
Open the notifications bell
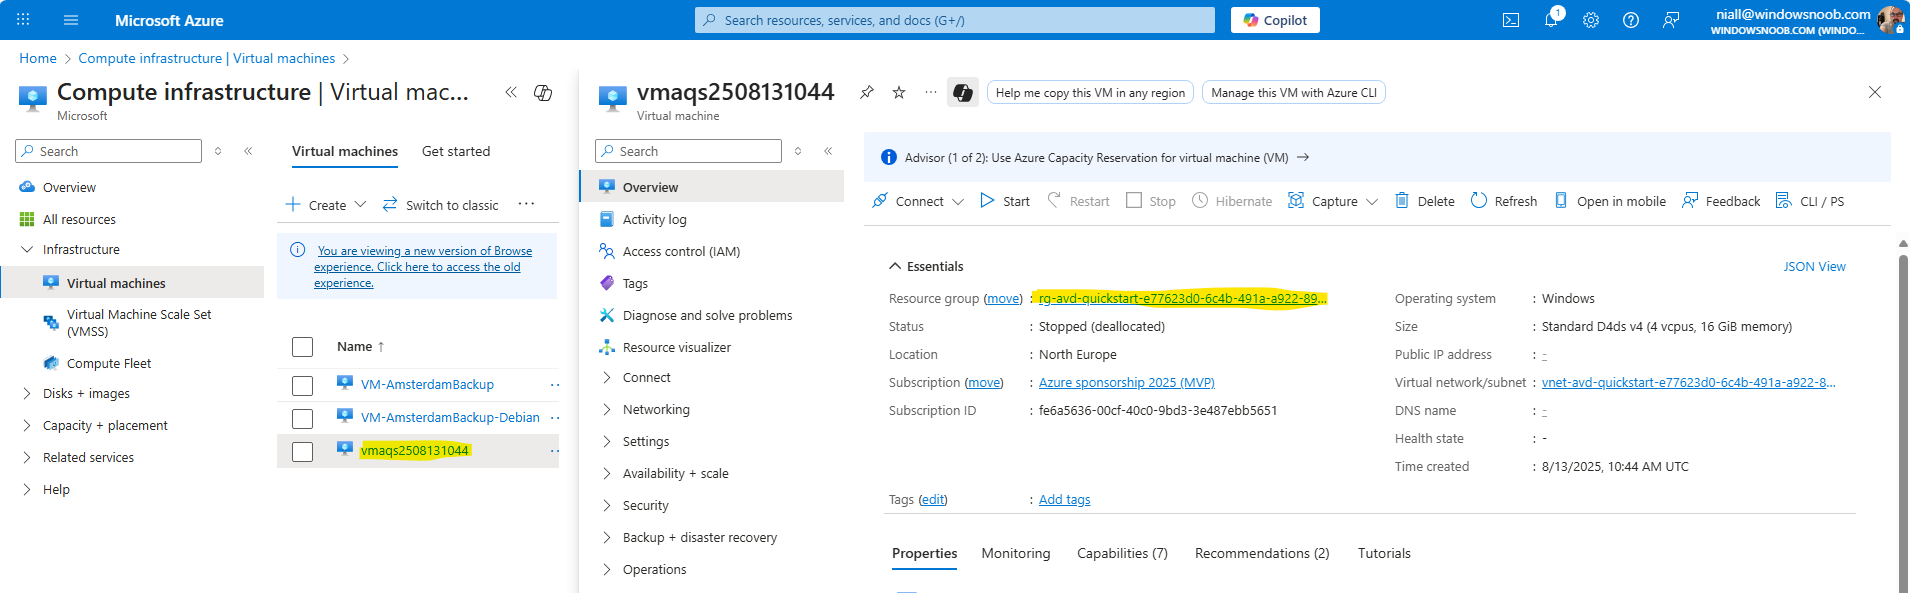[x=1551, y=20]
